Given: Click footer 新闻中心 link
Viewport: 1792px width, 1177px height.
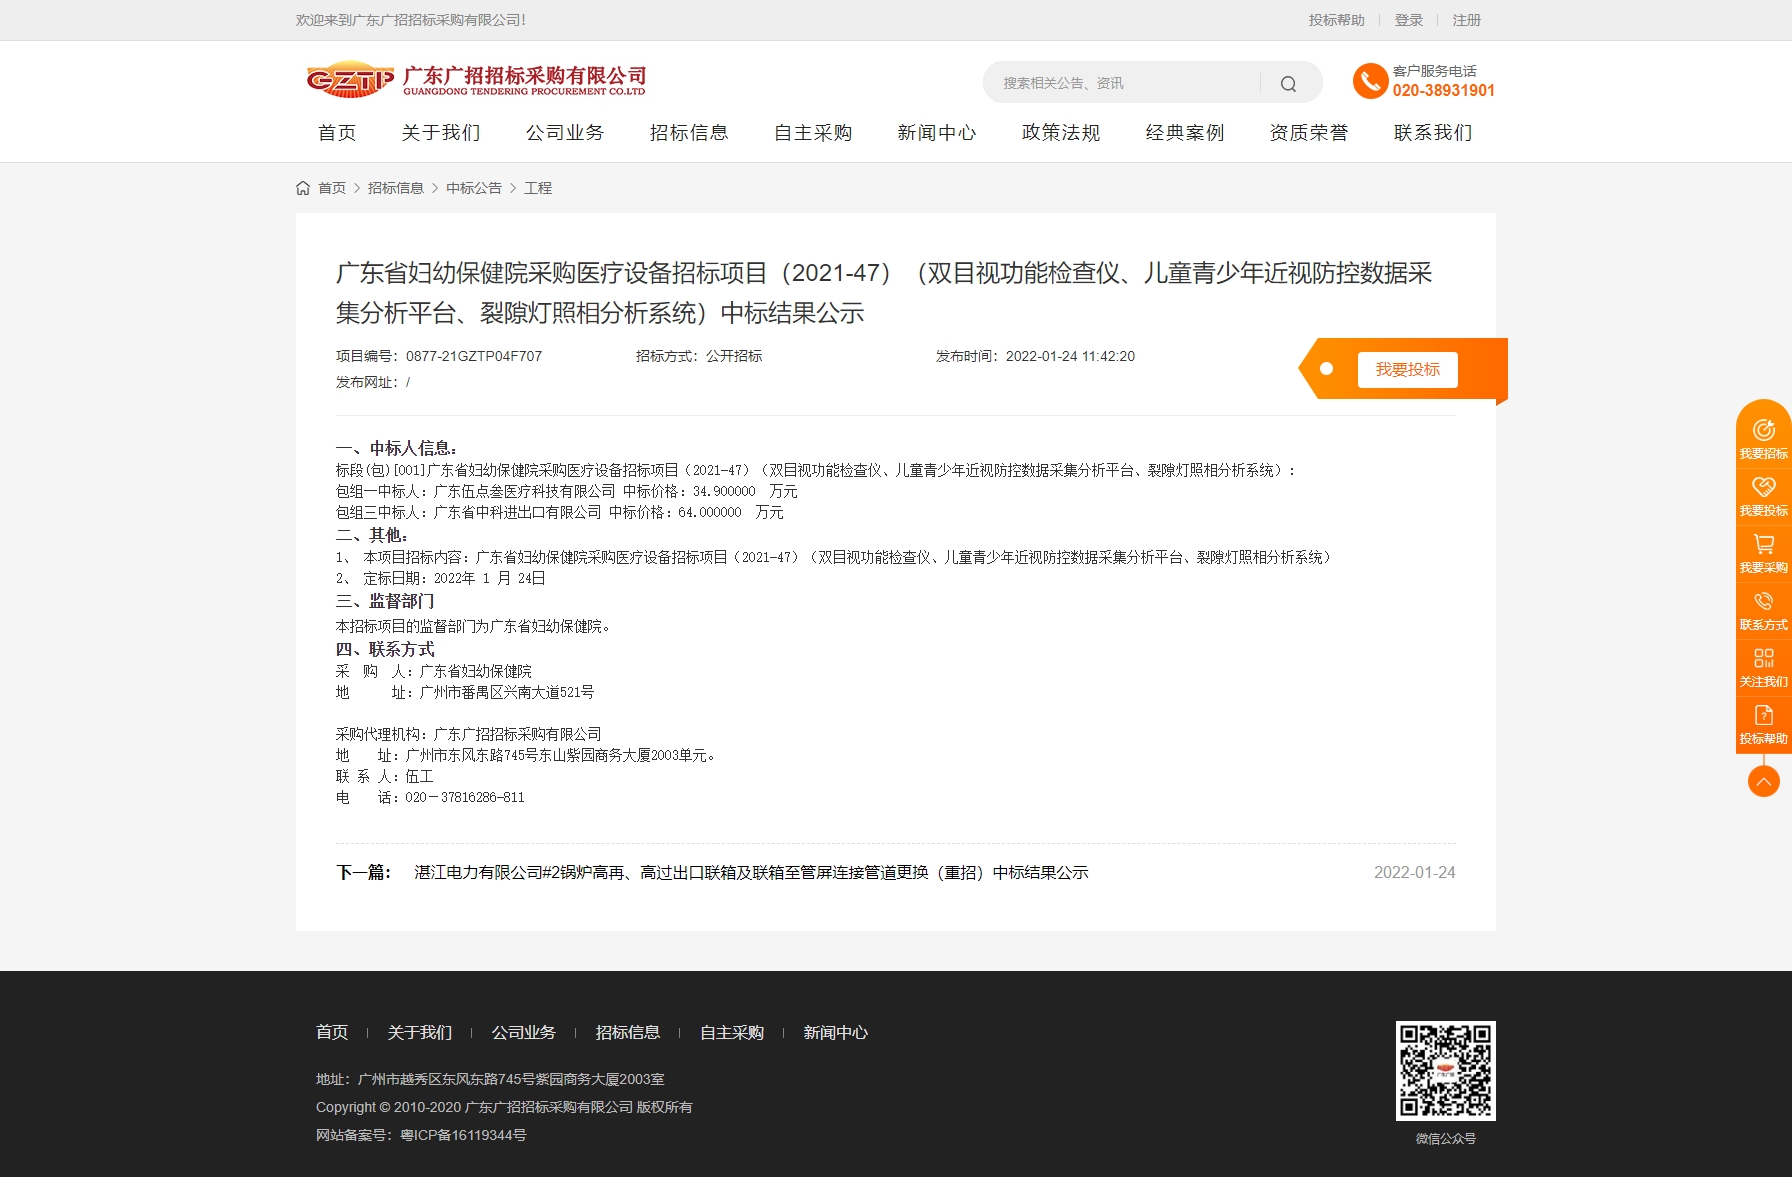Looking at the screenshot, I should [x=836, y=1033].
